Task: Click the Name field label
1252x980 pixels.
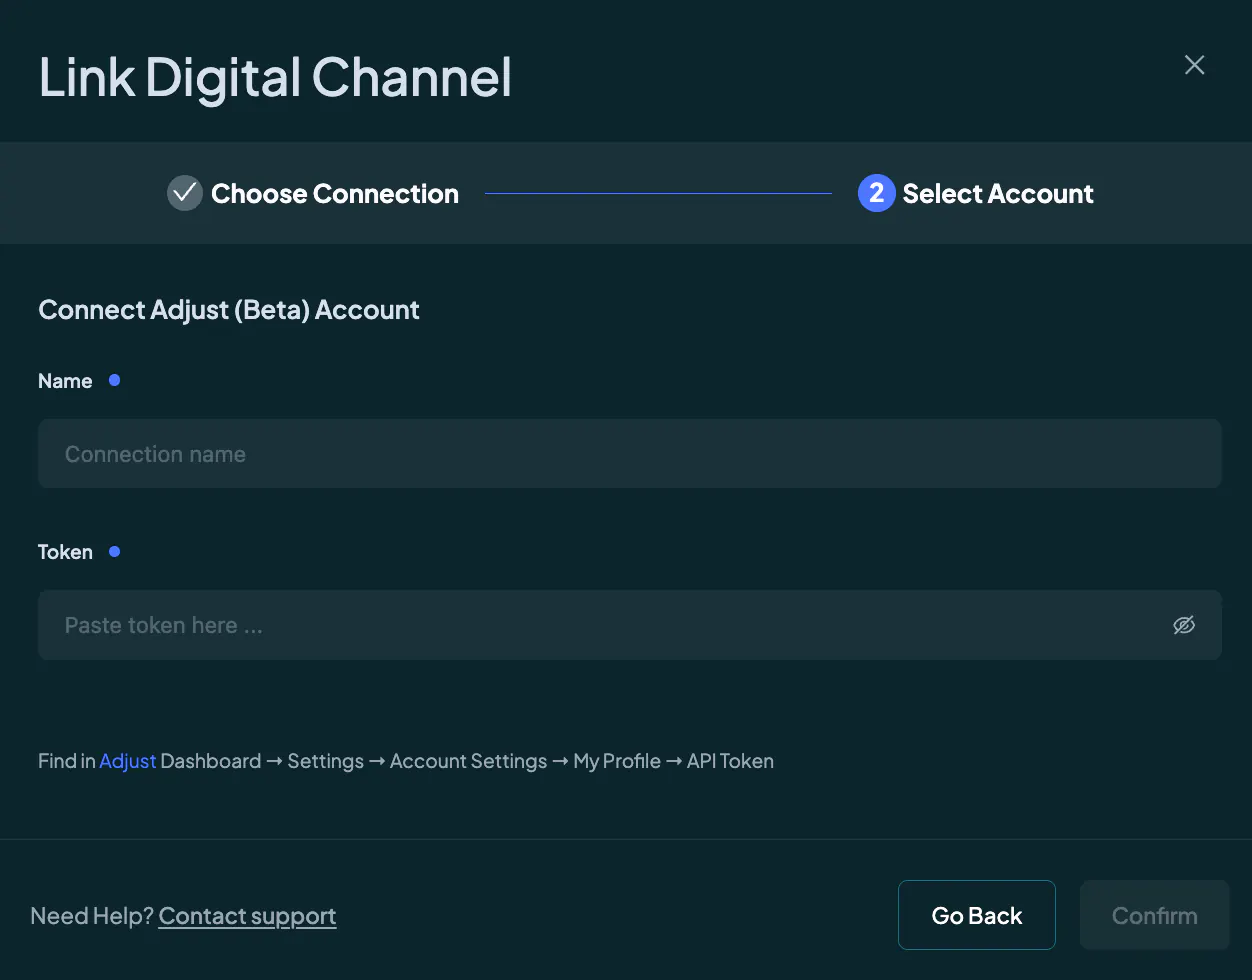Action: click(x=65, y=381)
